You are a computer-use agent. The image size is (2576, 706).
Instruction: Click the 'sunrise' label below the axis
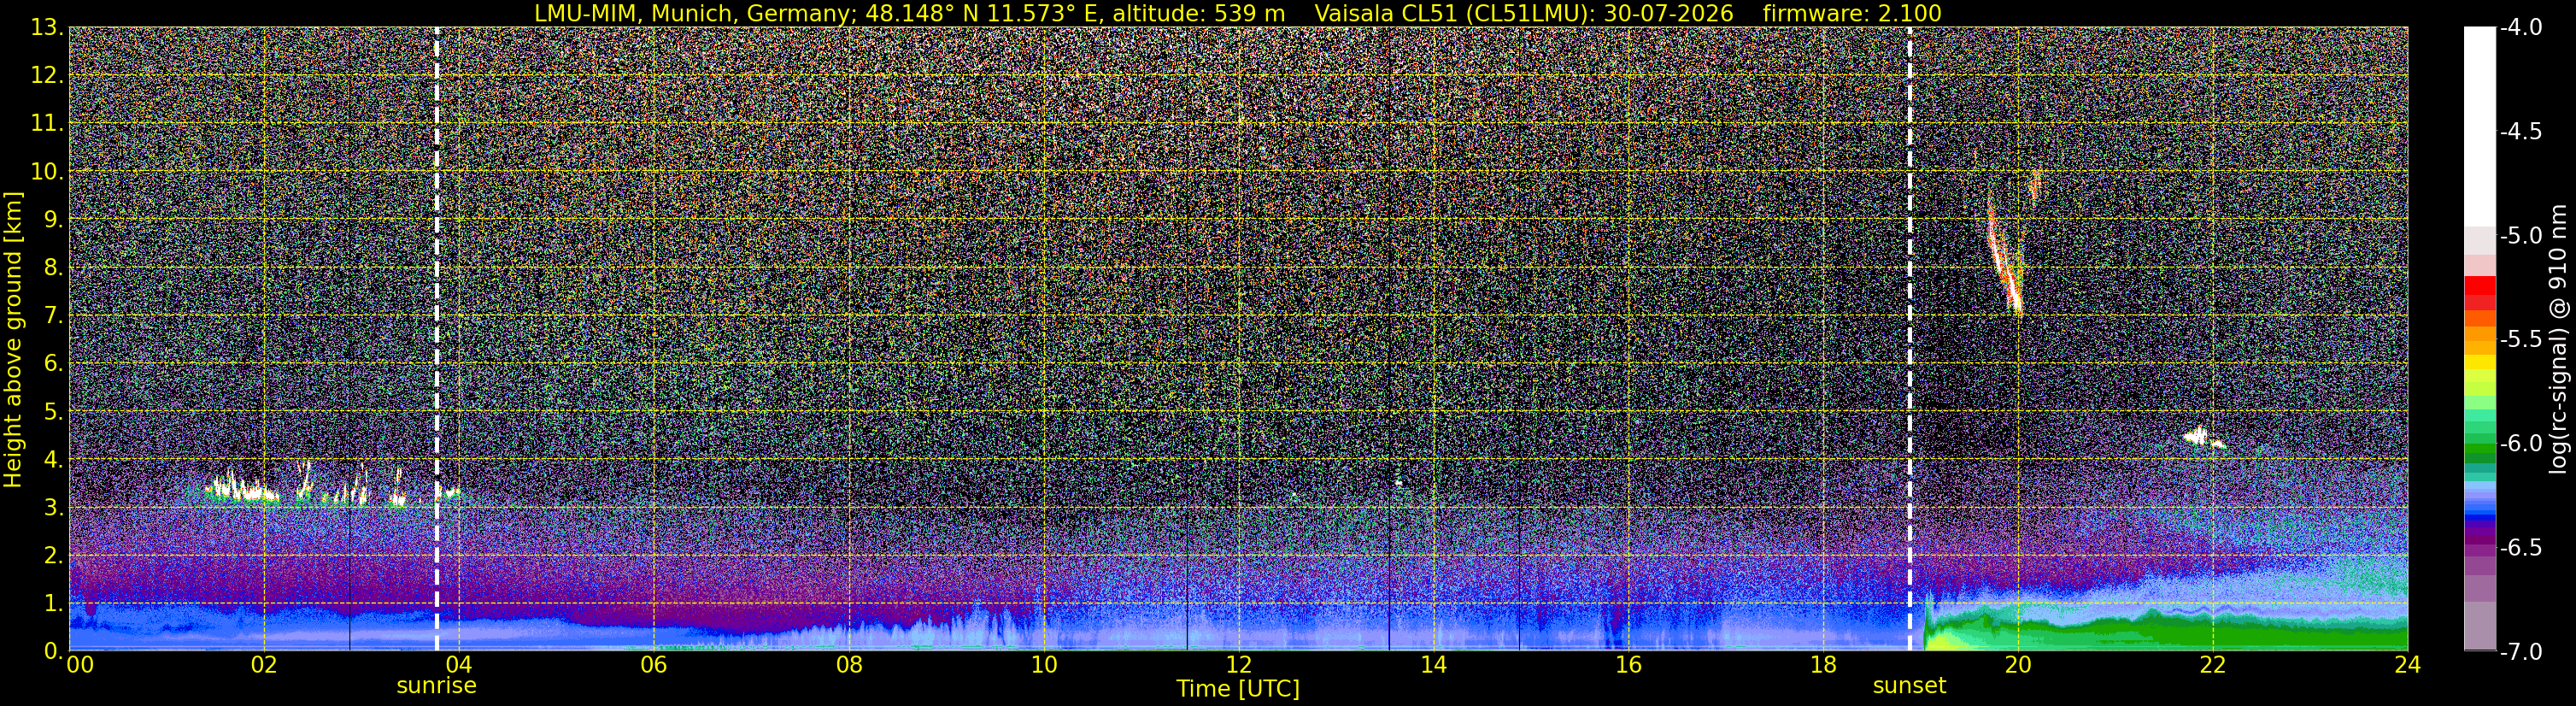(x=436, y=686)
